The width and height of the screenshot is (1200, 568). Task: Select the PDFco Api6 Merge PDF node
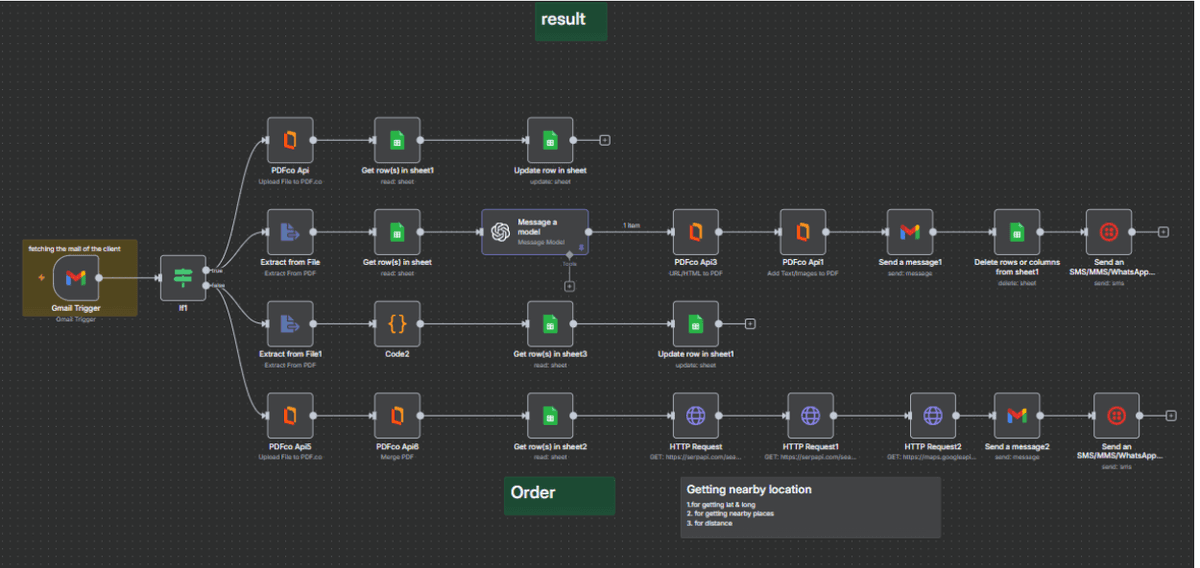click(x=397, y=416)
